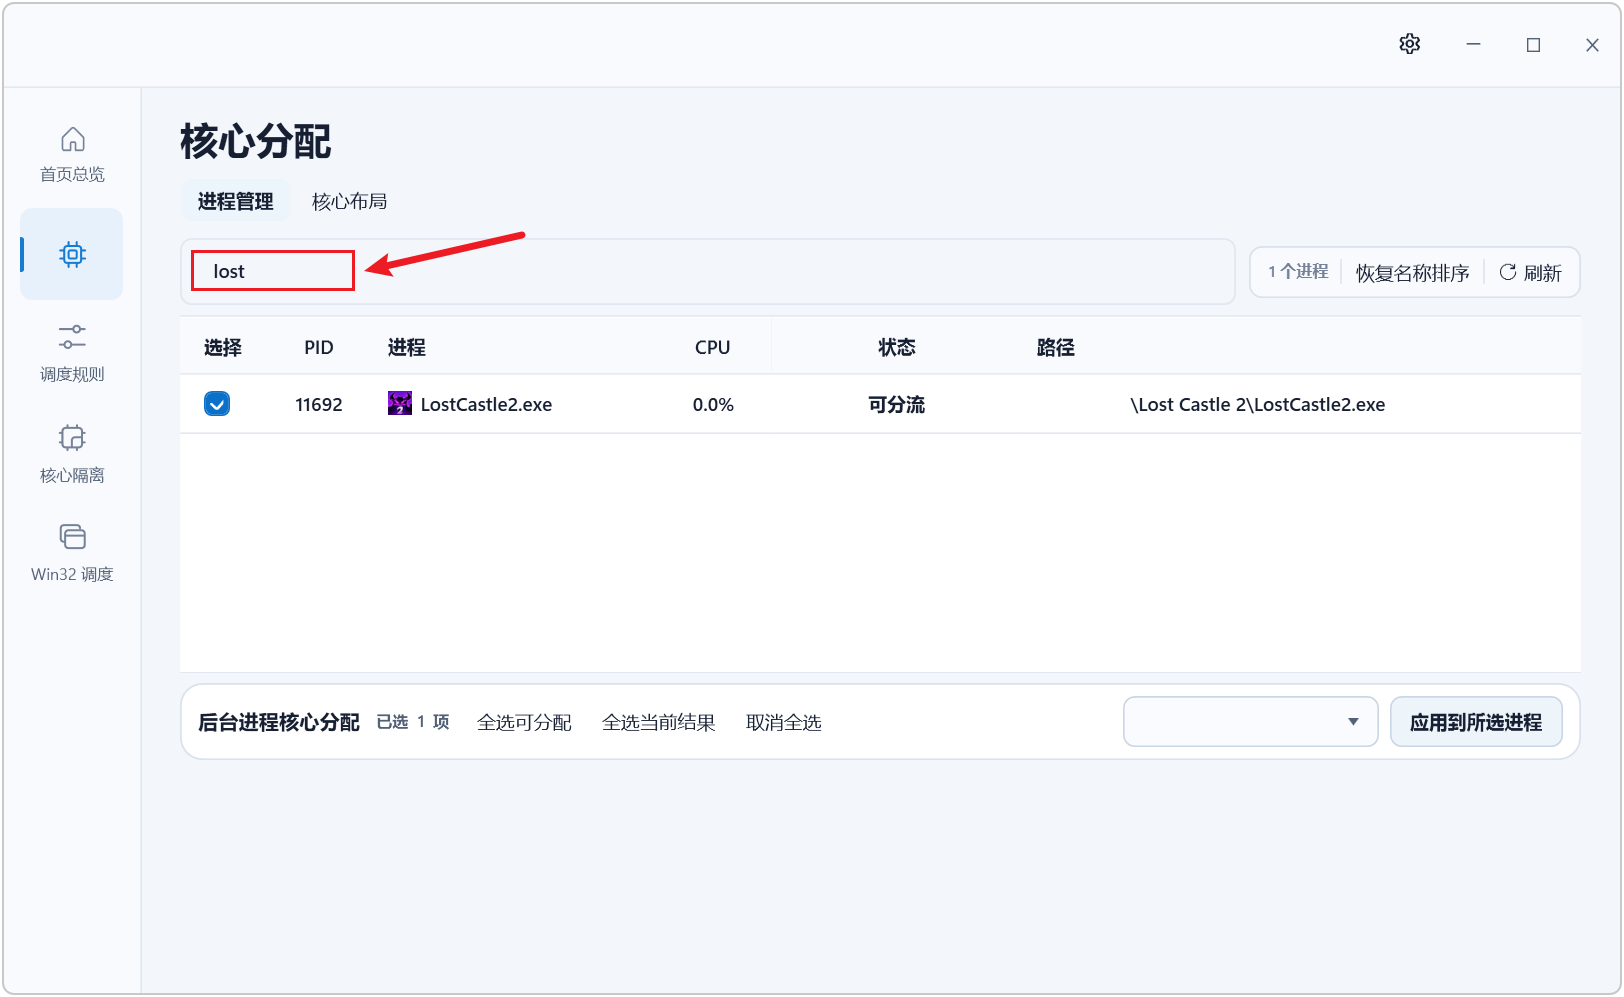Click 应用到所选进程 button
This screenshot has height=997, width=1624.
[x=1476, y=722]
